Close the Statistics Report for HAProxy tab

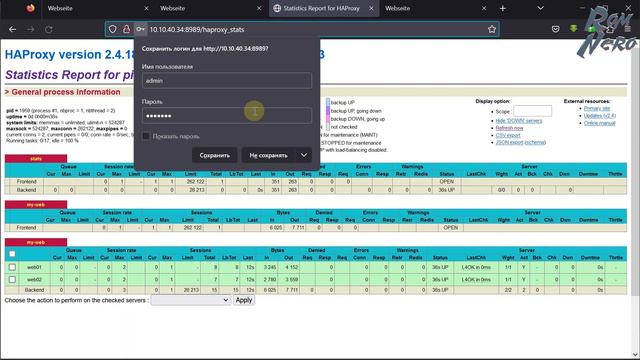pyautogui.click(x=371, y=8)
